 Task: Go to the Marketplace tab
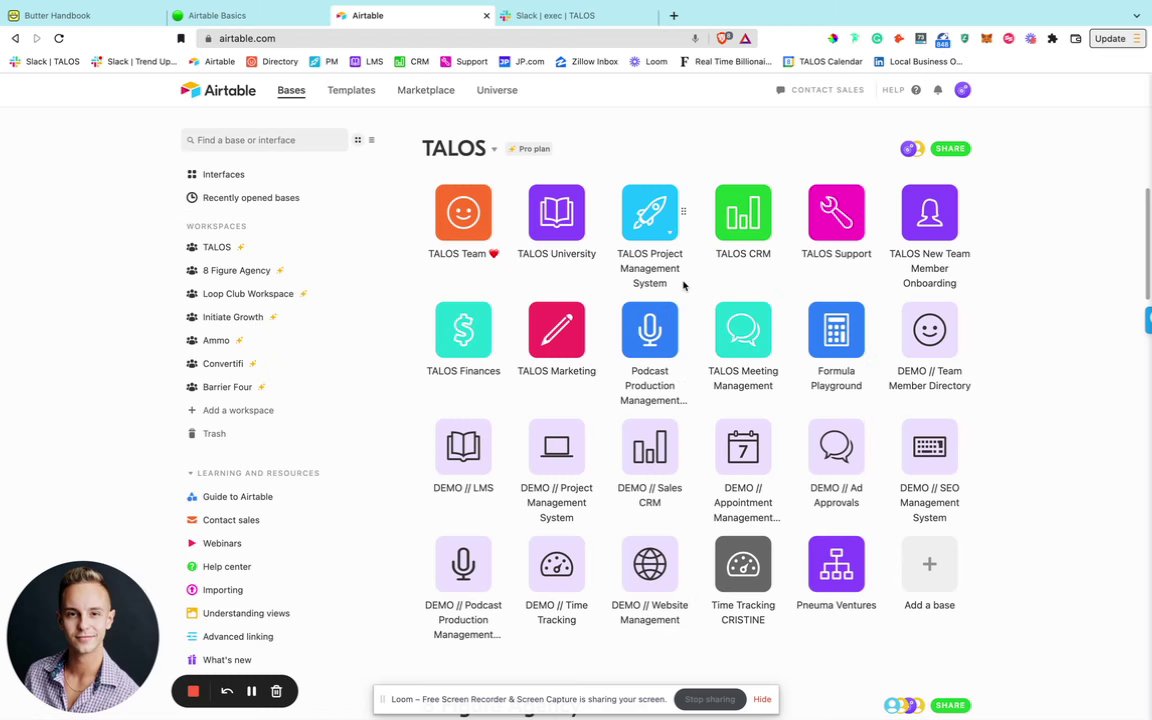(x=425, y=90)
